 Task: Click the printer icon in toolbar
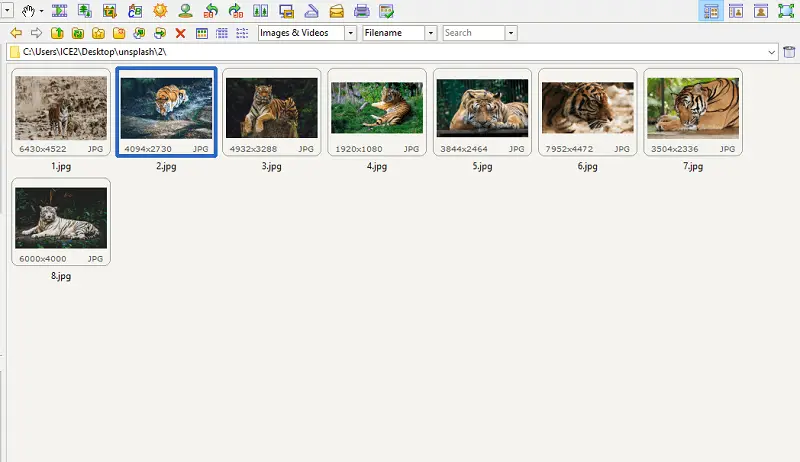point(361,12)
